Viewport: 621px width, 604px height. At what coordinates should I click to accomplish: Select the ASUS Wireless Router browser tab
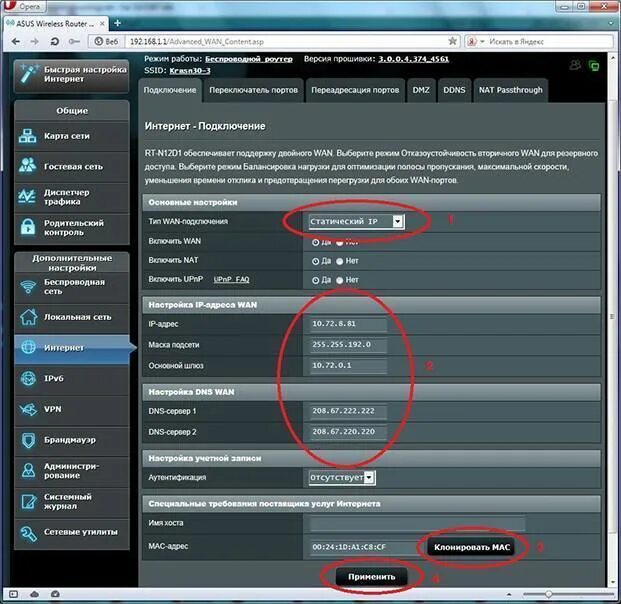coord(55,24)
